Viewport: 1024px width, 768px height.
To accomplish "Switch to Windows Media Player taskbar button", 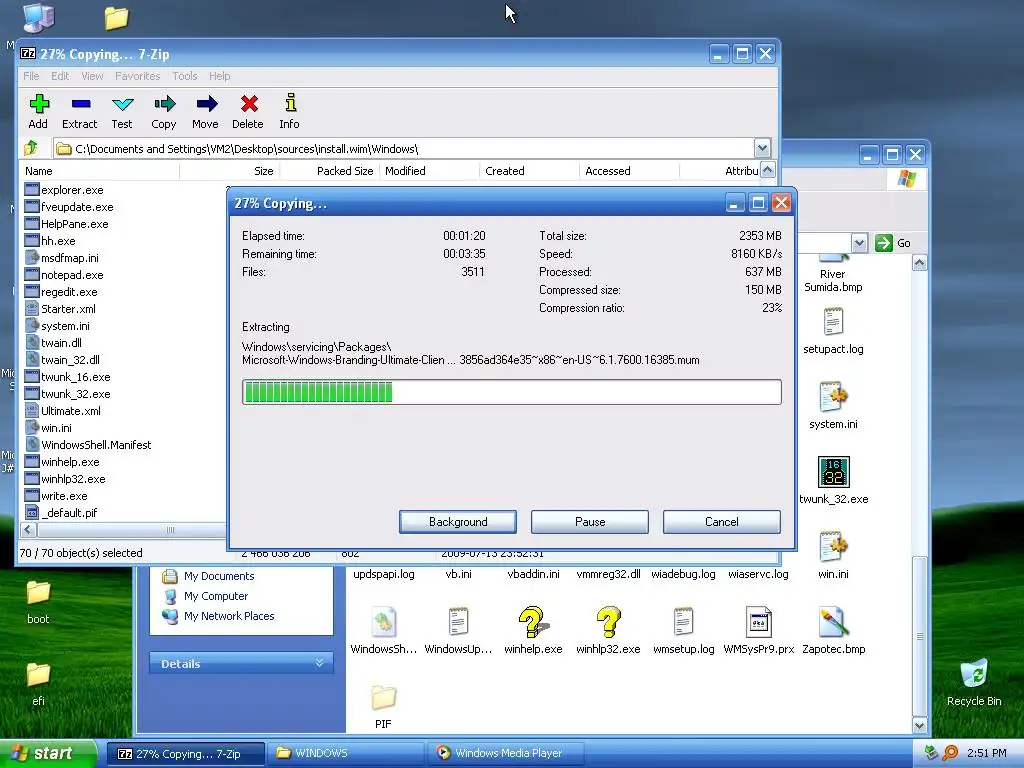I will (505, 753).
